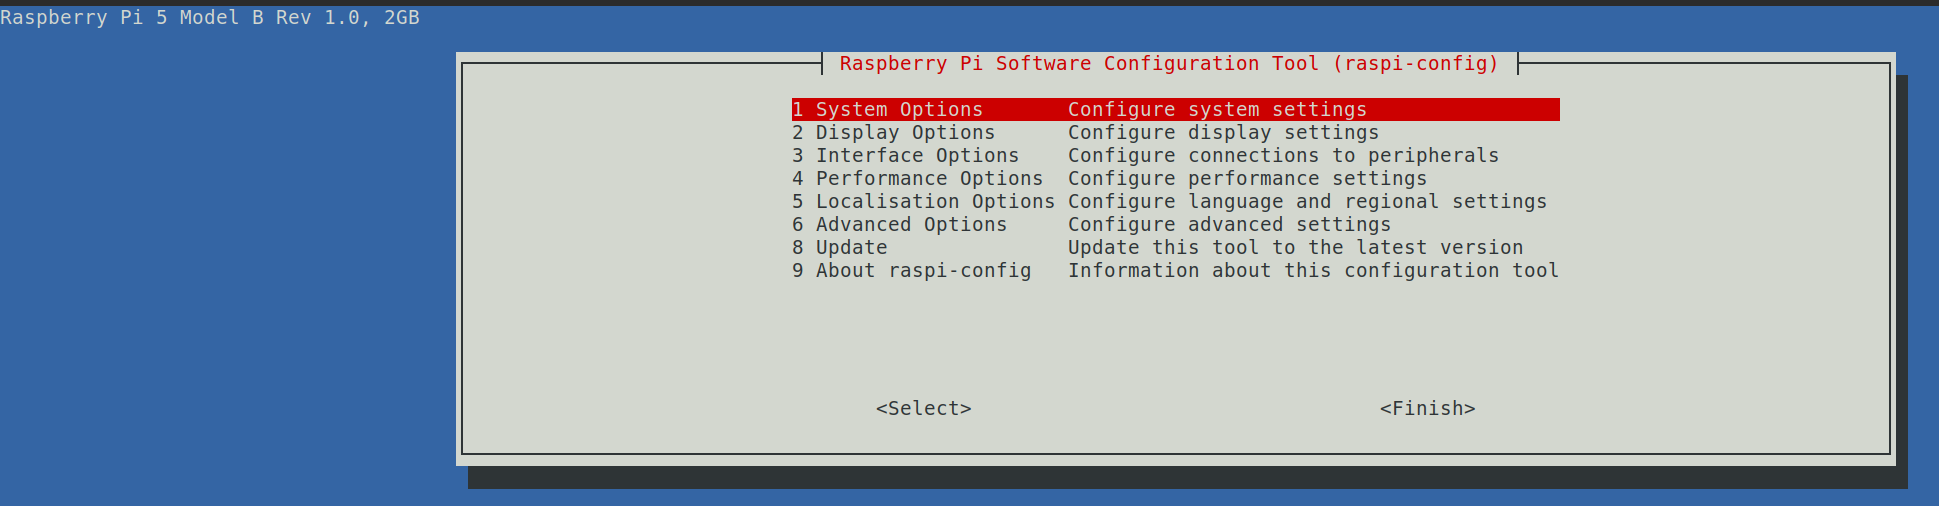Click 'Information about this configuration tool' text

point(1313,271)
